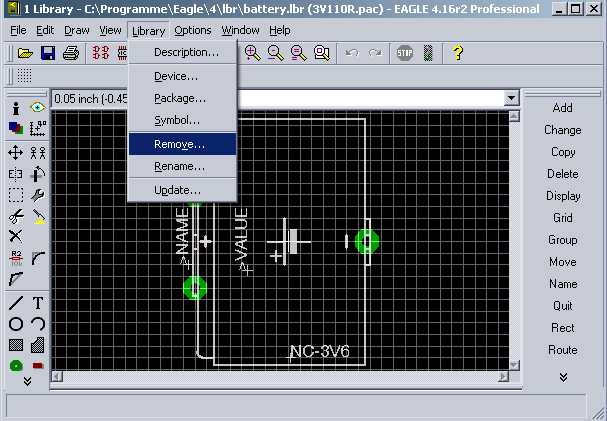Click the Undo arrow icon
Screen dimensions: 607x421
[x=352, y=53]
